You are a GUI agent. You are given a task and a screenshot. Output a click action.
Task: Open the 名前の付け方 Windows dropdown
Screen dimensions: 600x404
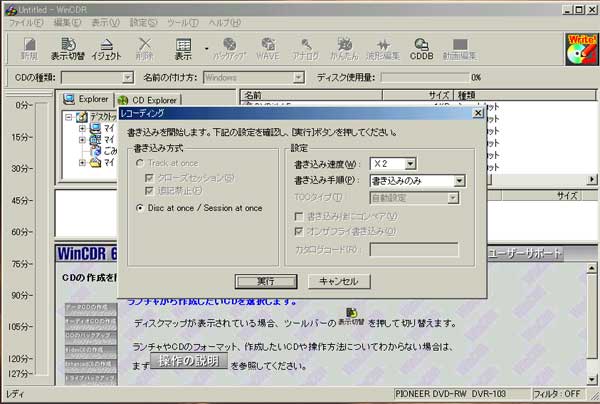click(298, 78)
